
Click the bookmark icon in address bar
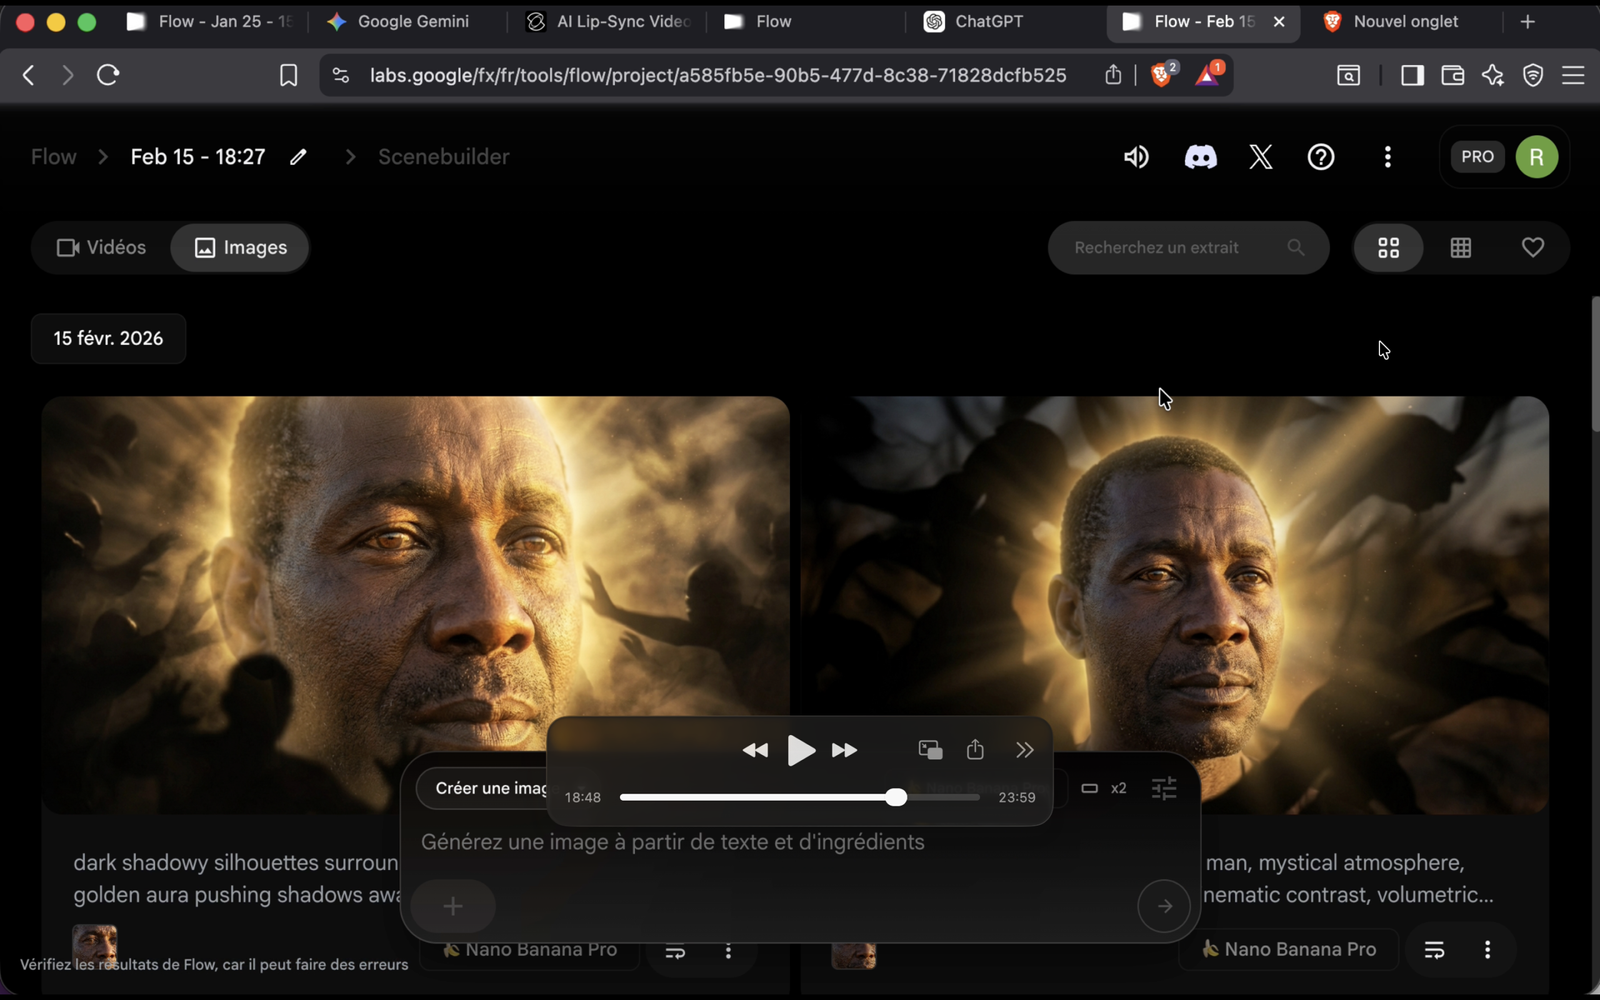click(288, 75)
